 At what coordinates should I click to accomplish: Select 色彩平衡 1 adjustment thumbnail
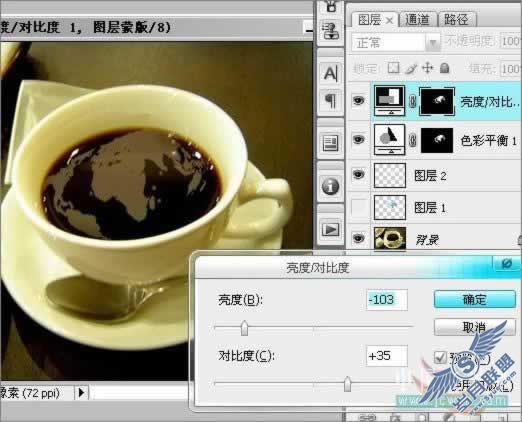point(390,140)
